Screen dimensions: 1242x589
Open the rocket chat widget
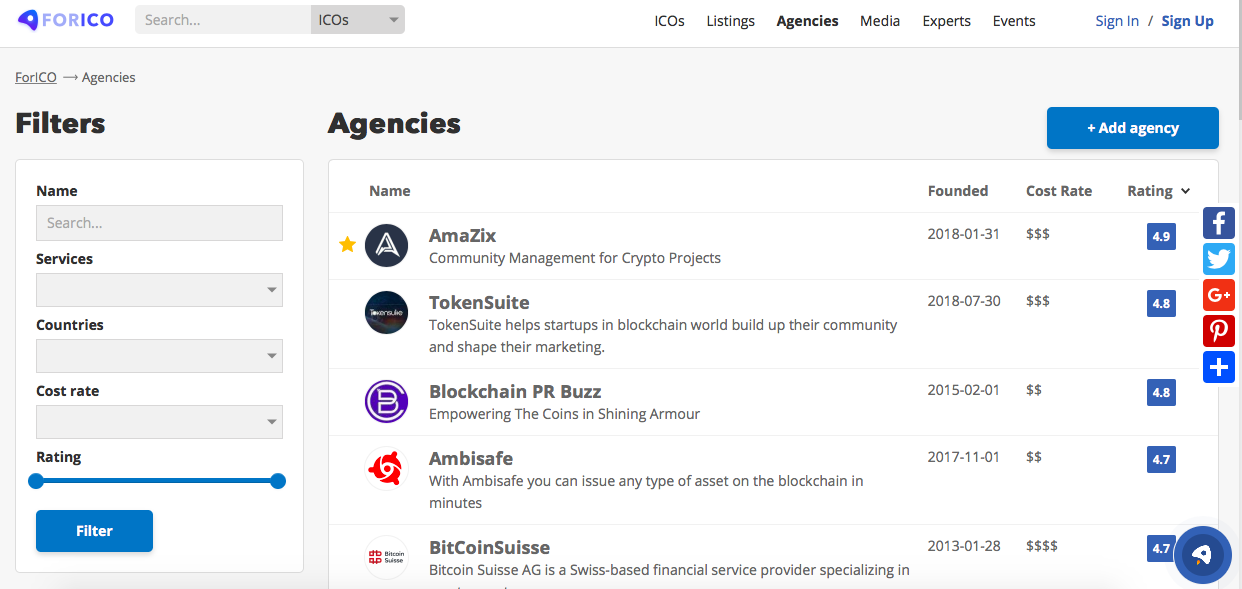pos(1202,554)
